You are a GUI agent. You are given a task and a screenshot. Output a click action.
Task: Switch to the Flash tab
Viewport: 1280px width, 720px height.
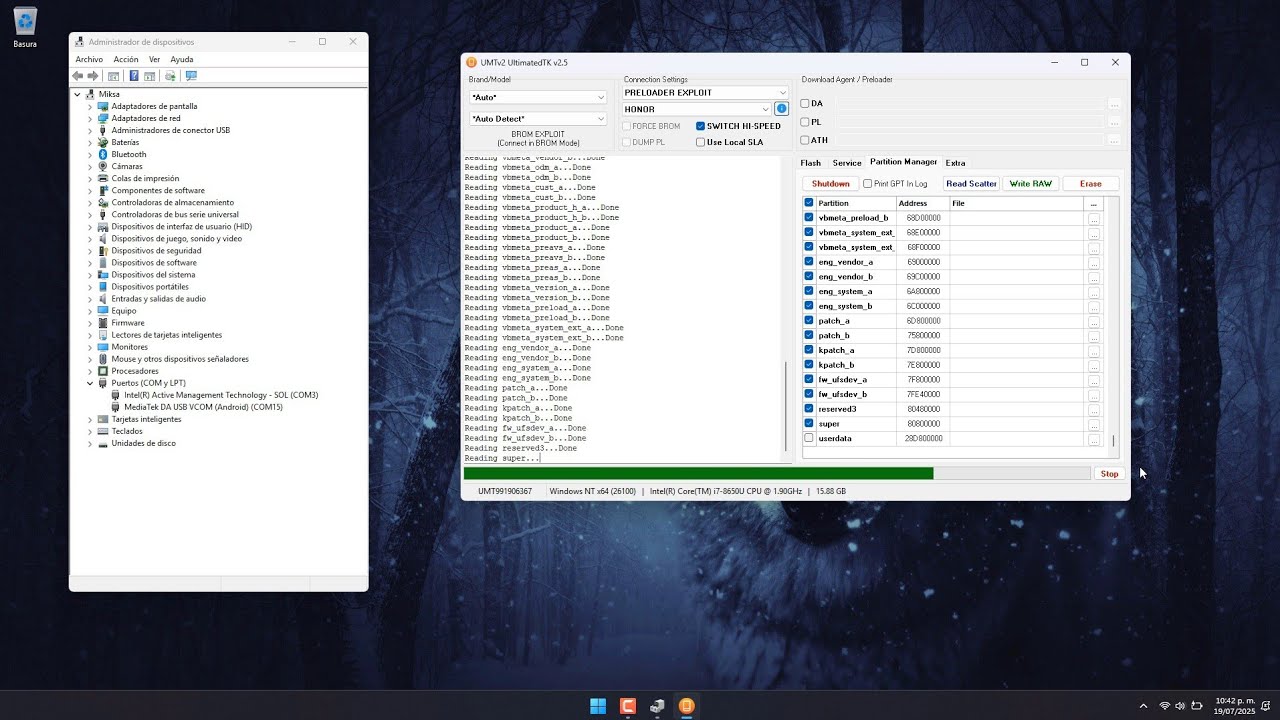coord(810,163)
